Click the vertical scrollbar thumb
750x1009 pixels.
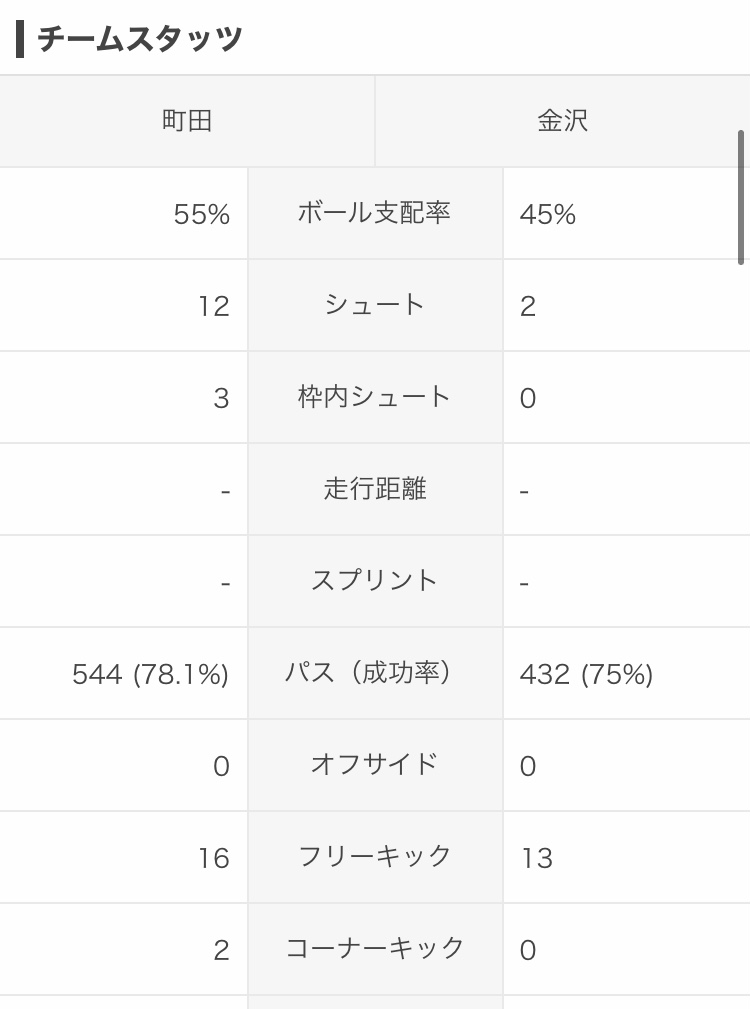tap(741, 196)
